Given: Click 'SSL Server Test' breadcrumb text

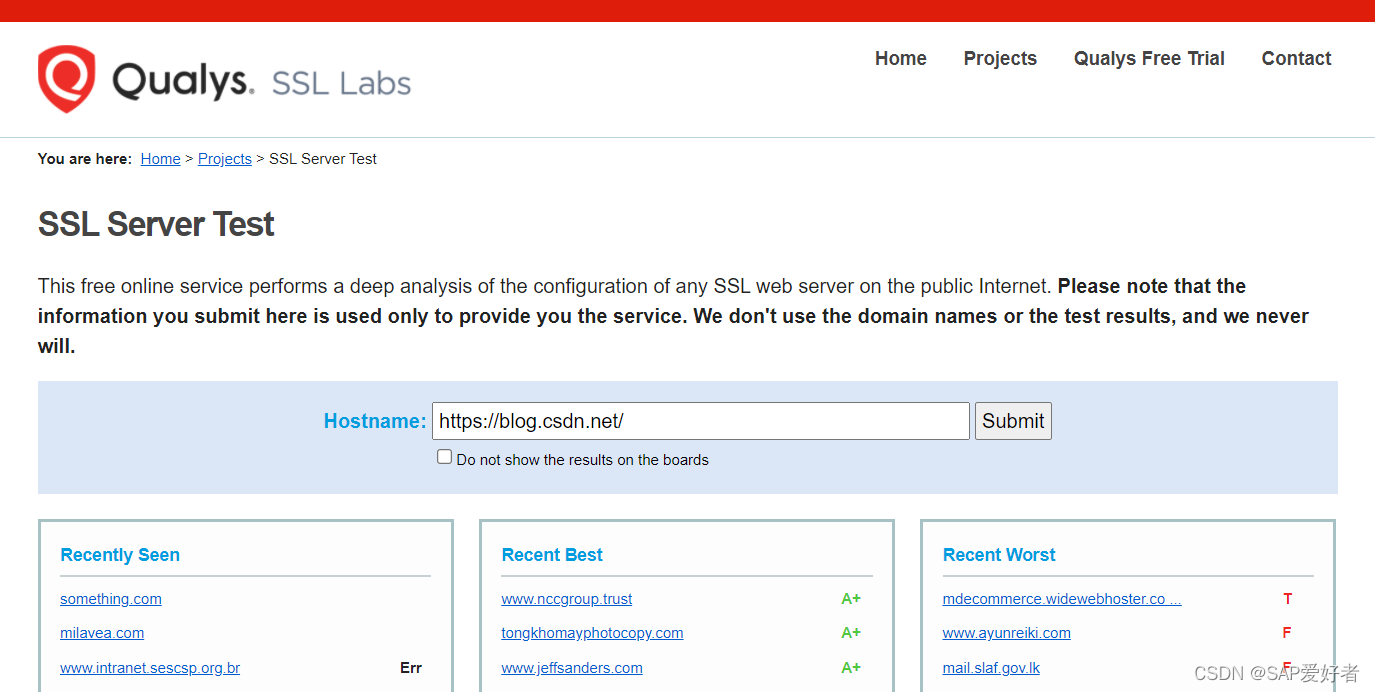Looking at the screenshot, I should (x=323, y=159).
